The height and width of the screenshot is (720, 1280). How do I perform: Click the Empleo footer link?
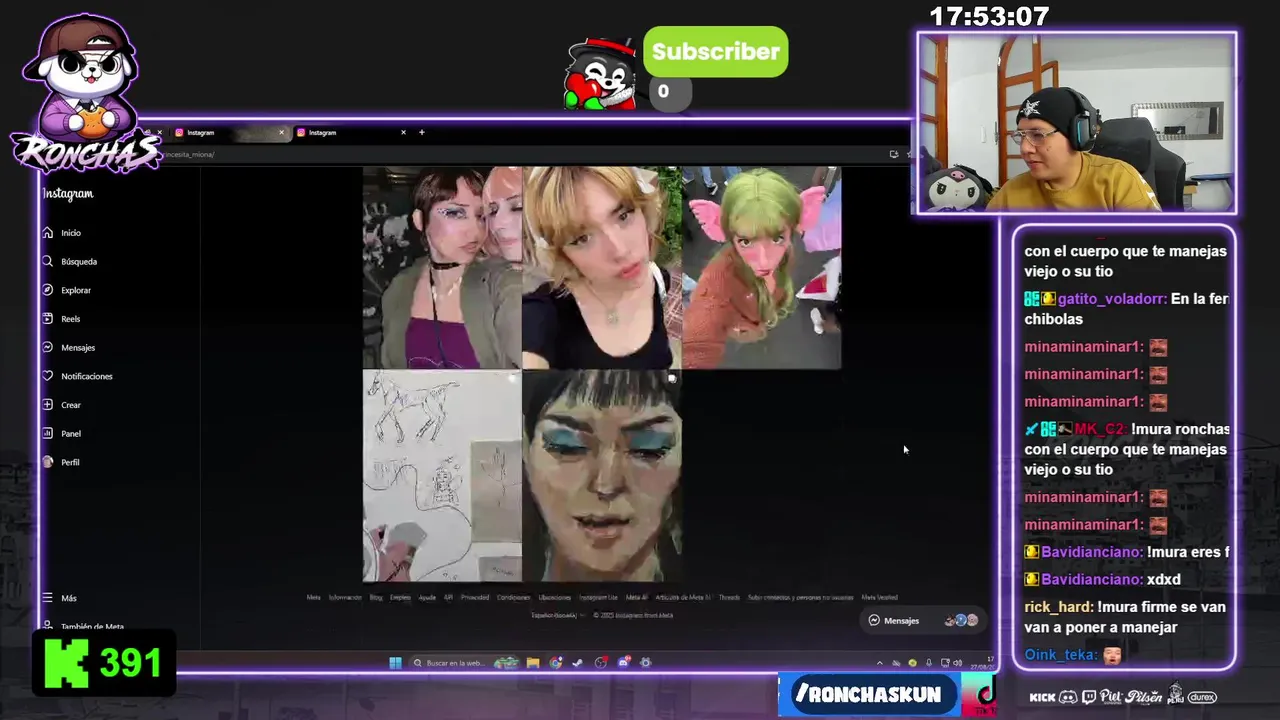[400, 598]
